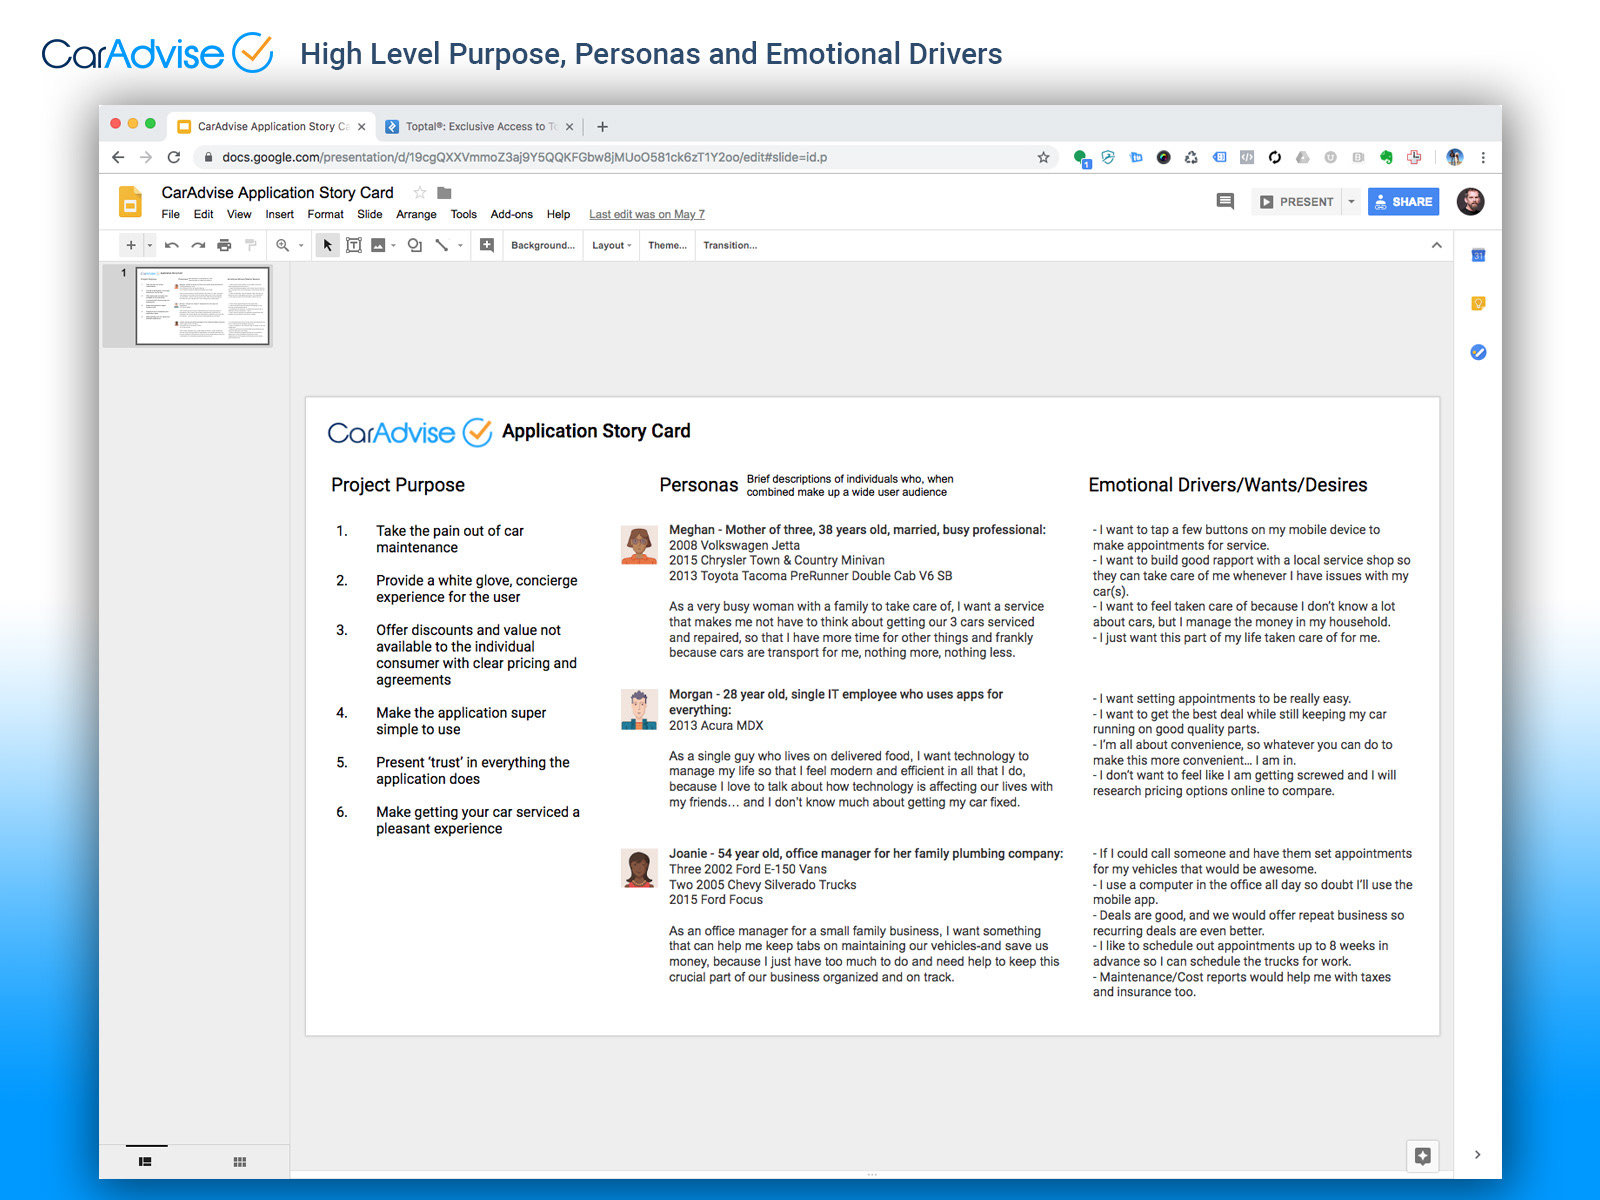Screen dimensions: 1600x1200
Task: Open Google Tasks side panel
Action: coord(1478,352)
